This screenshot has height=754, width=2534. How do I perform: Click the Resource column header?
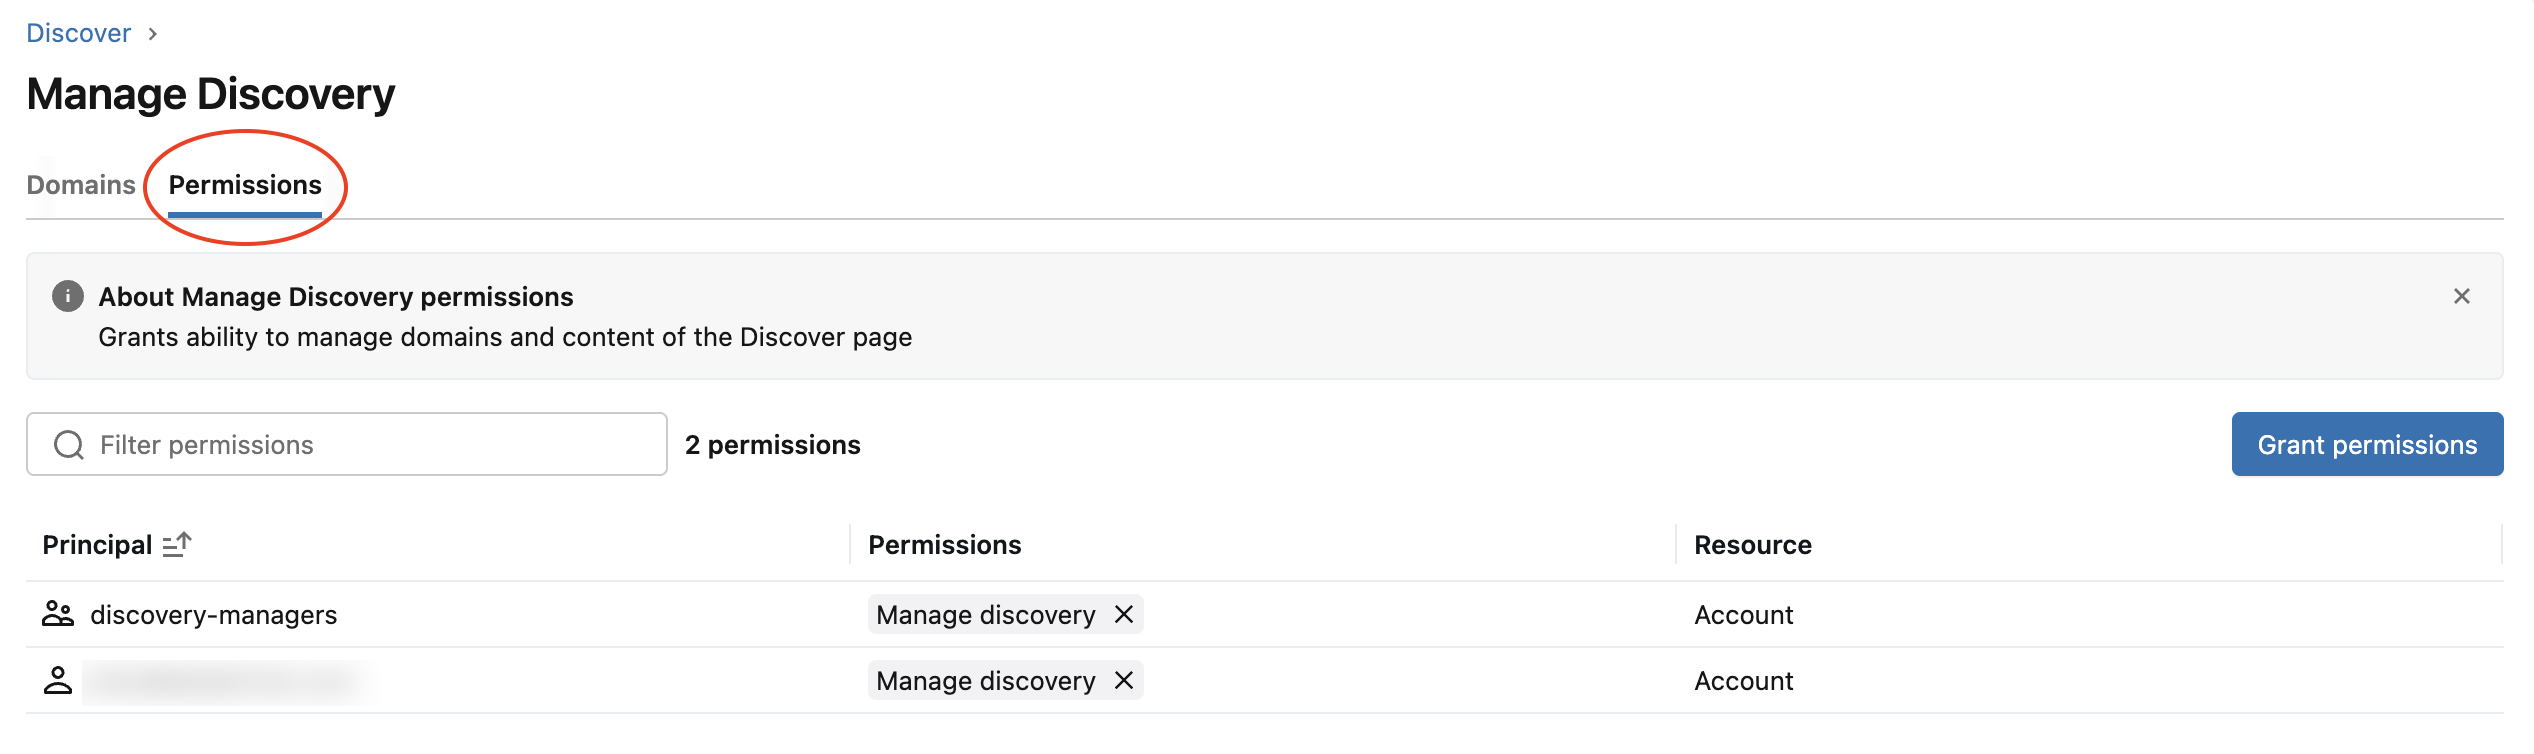pyautogui.click(x=1752, y=544)
